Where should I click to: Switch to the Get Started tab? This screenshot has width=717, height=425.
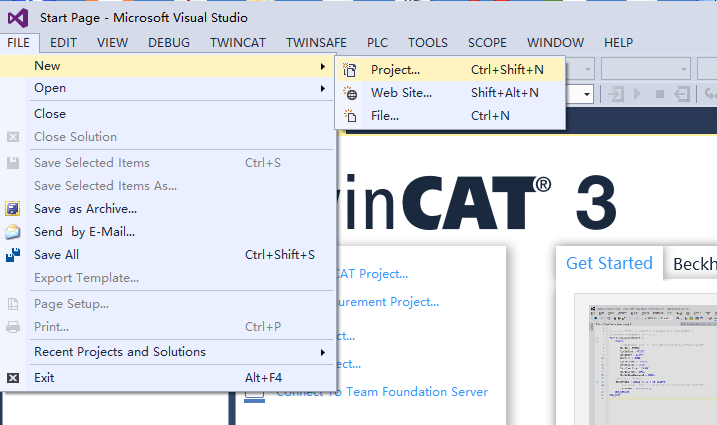pos(609,264)
